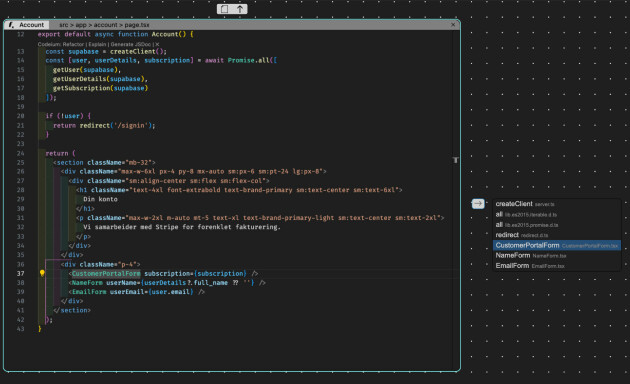Screen dimensions: 630x384
Task: Click the lightbulb quick-fix icon on line 37
Action: [x=42, y=274]
